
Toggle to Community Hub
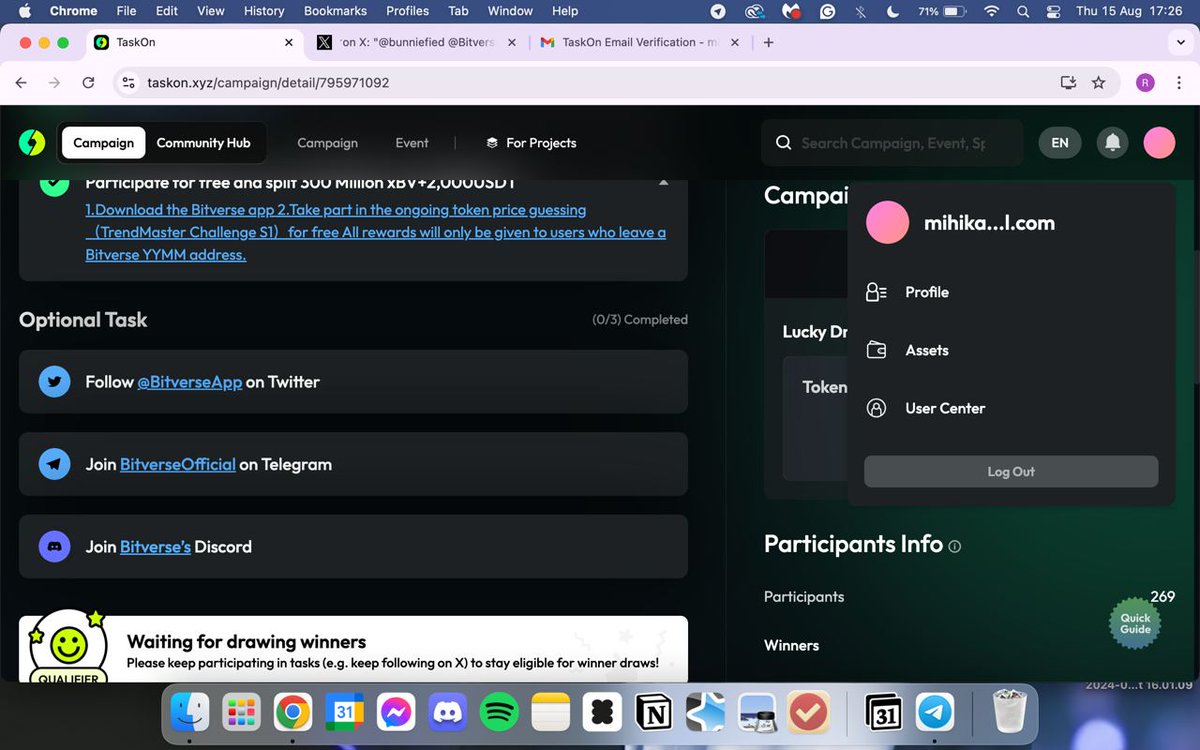tap(203, 143)
